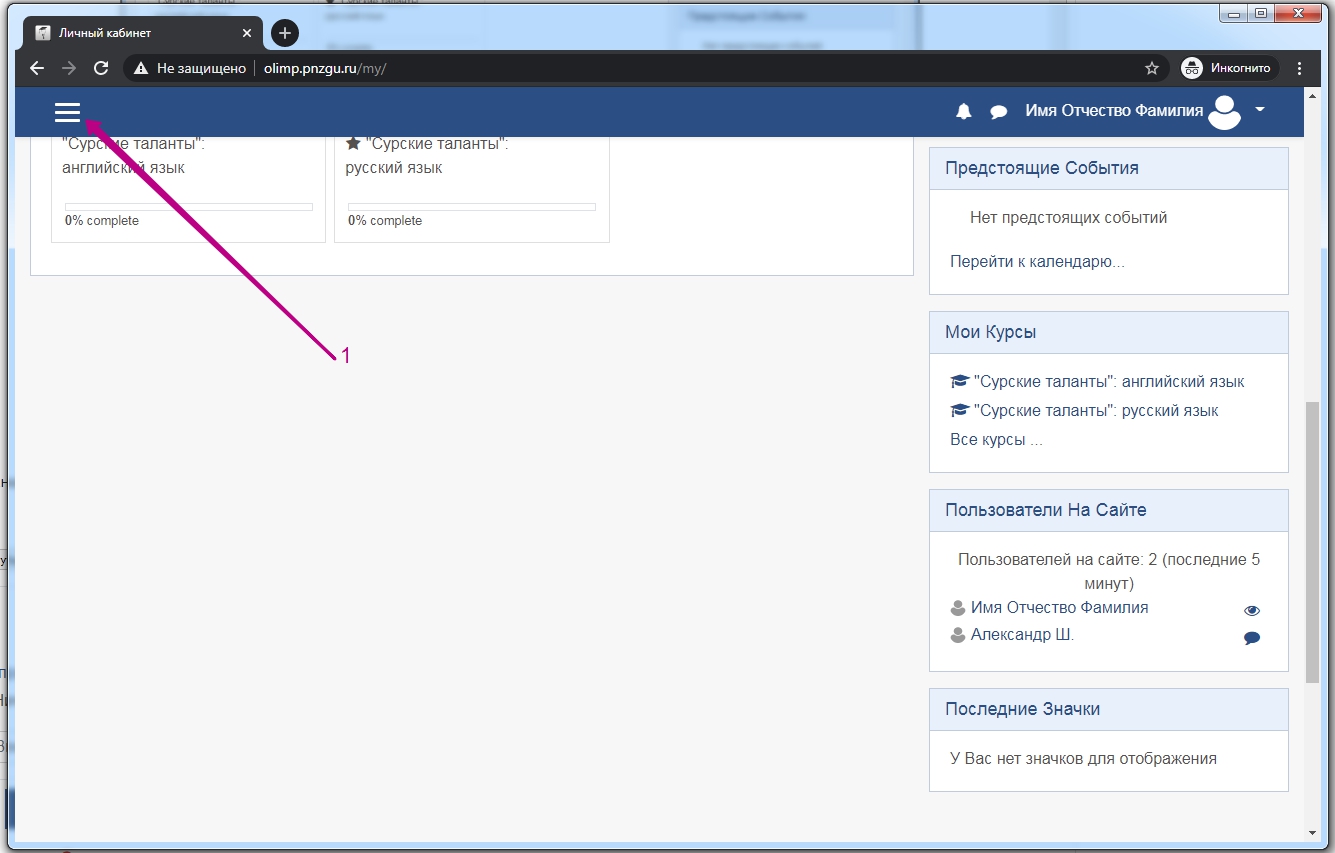Close the Личный кабинет tab
Image resolution: width=1335 pixels, height=853 pixels.
tap(247, 33)
